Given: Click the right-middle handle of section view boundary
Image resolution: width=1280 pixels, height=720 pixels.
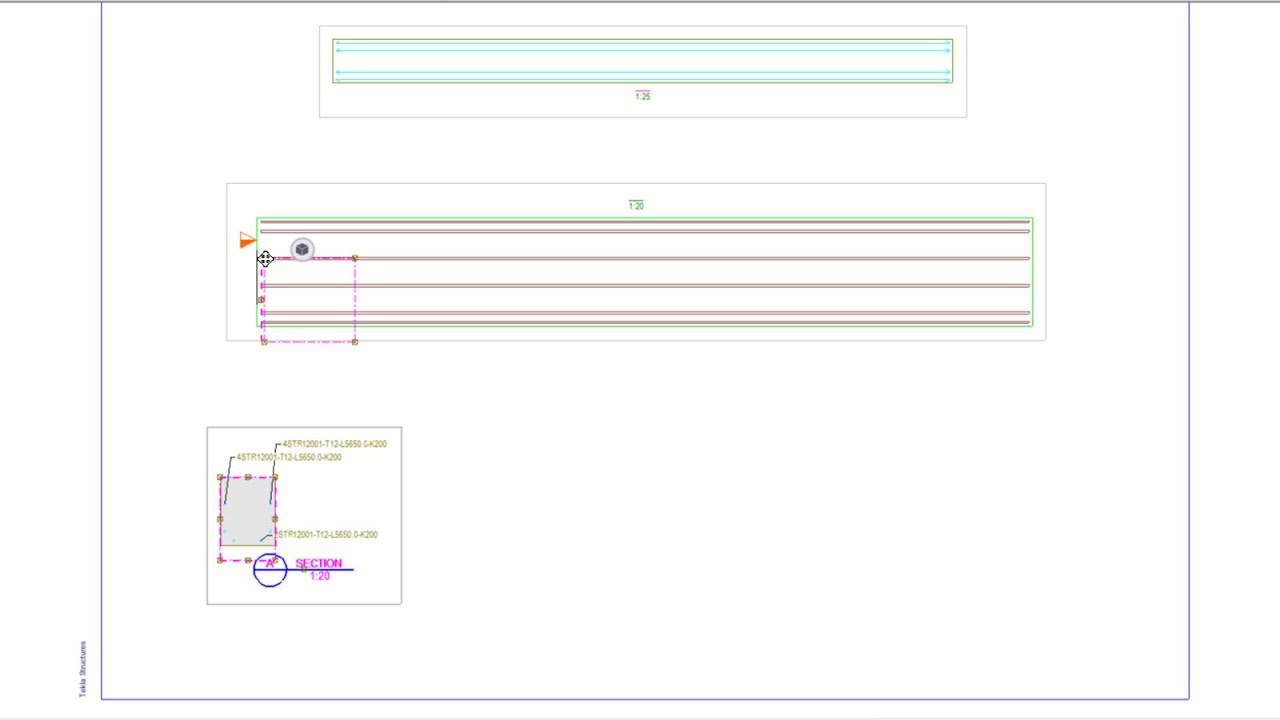Looking at the screenshot, I should pos(275,518).
